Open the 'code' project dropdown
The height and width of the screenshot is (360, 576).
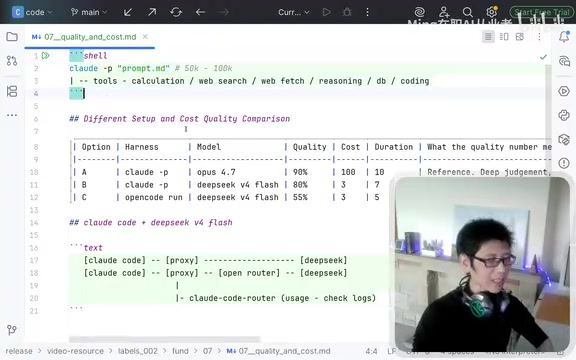click(32, 12)
